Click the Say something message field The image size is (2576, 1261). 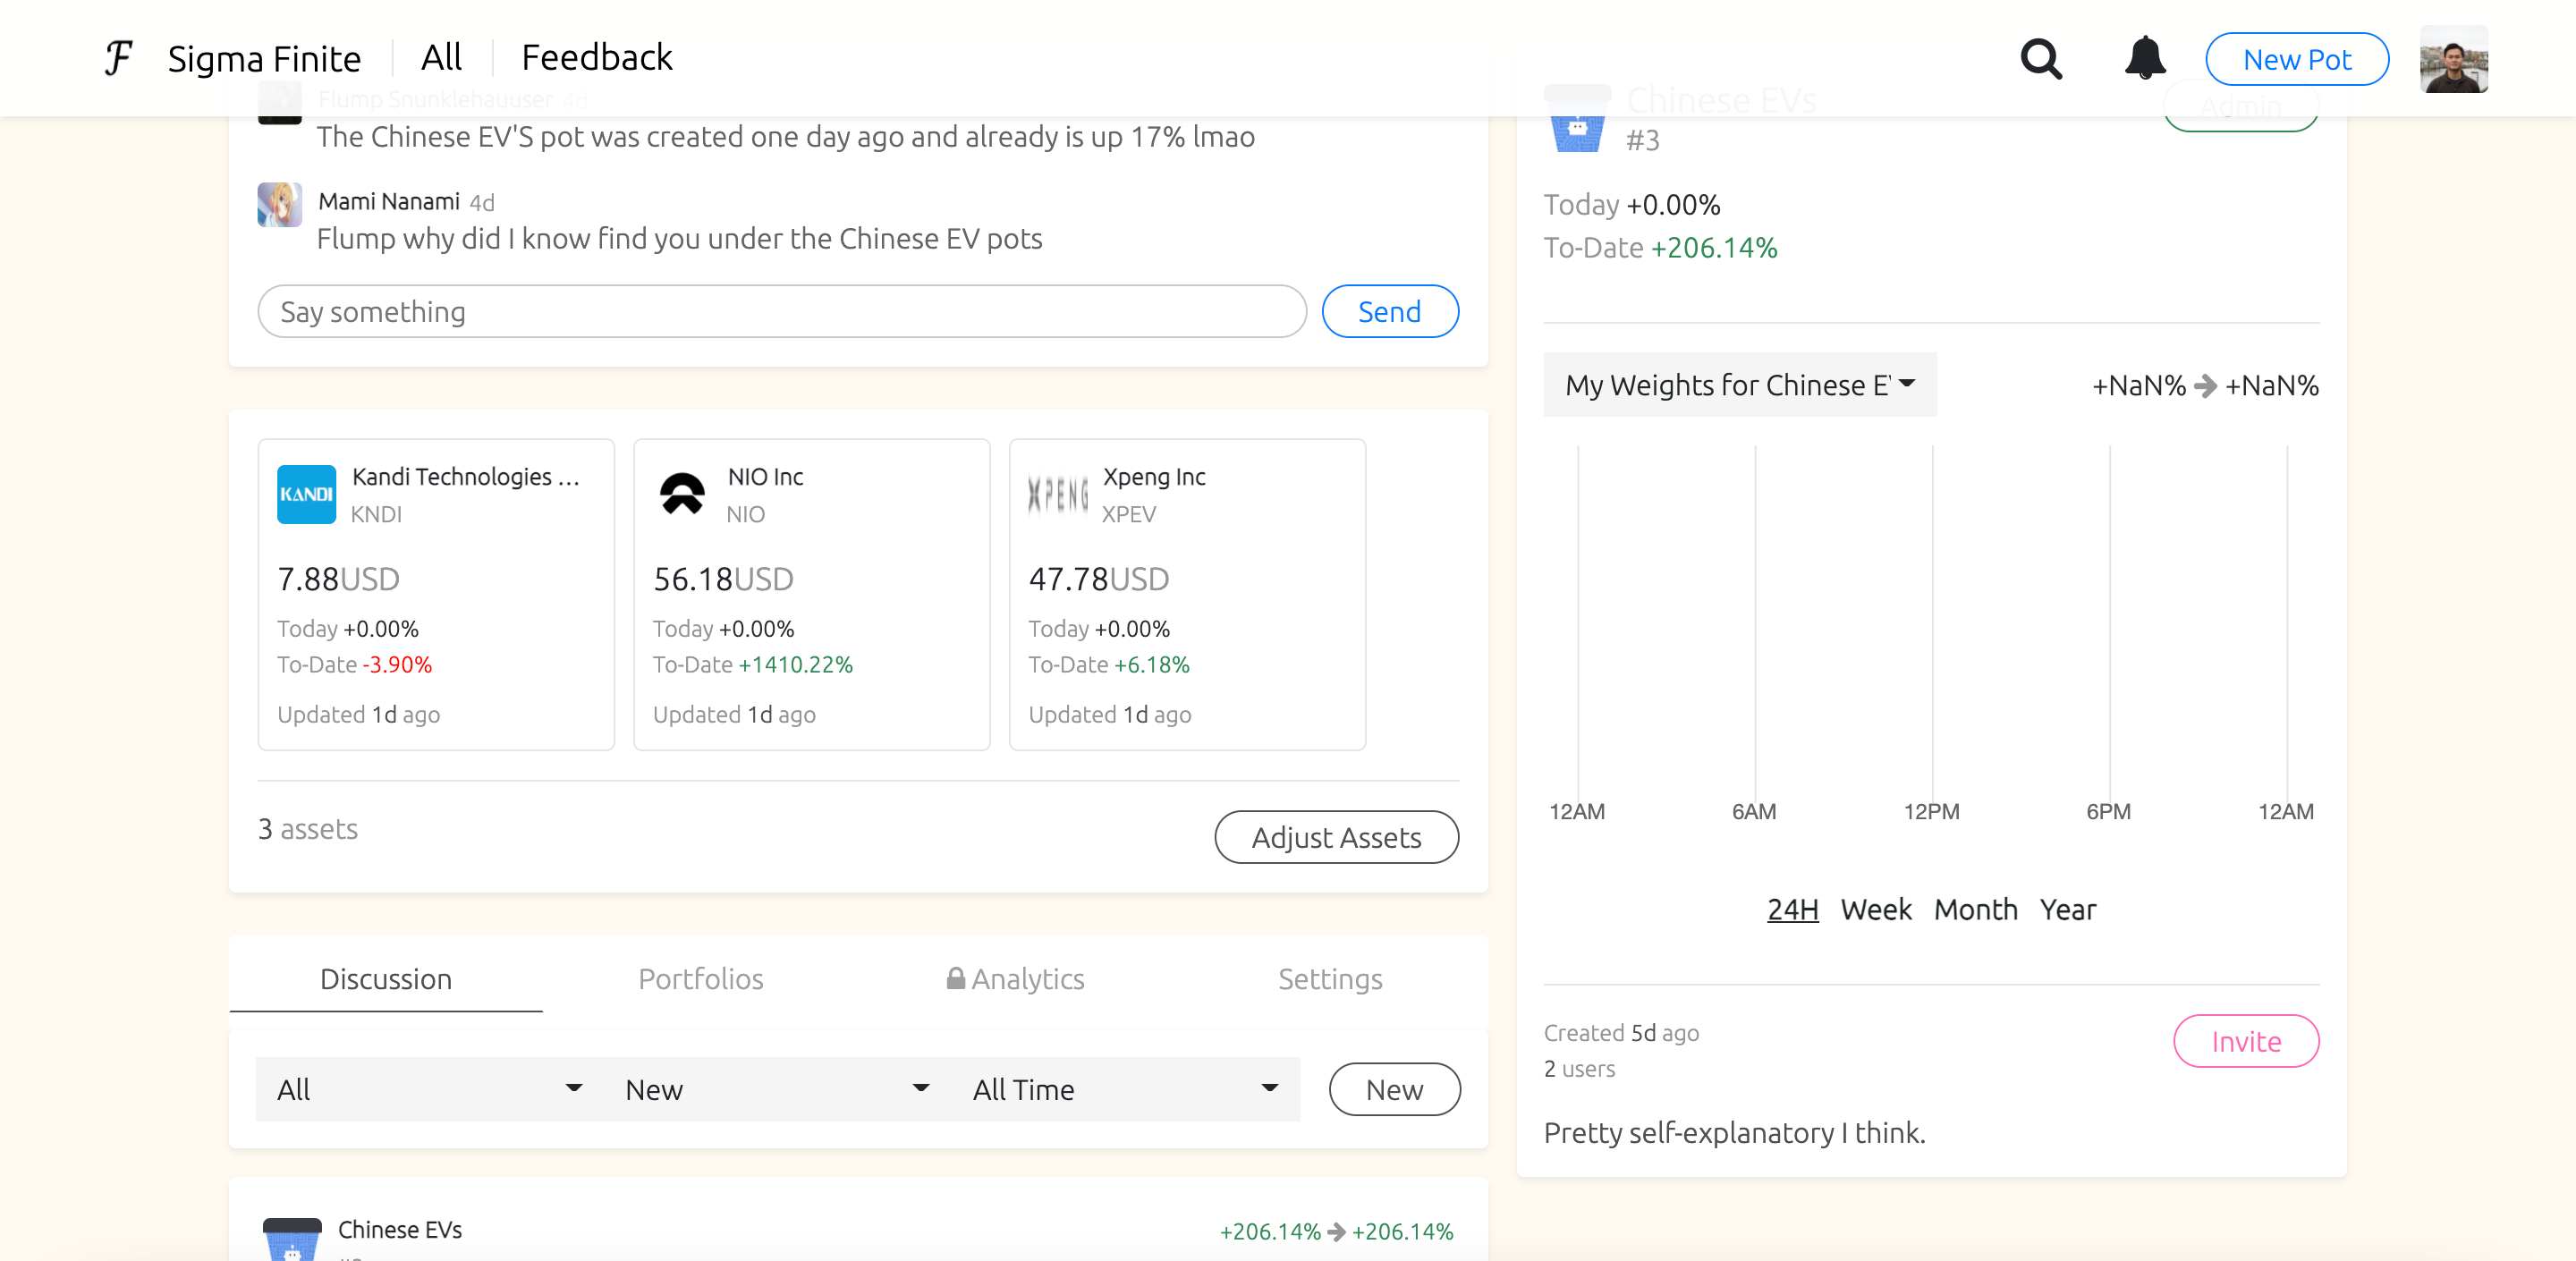pos(781,312)
